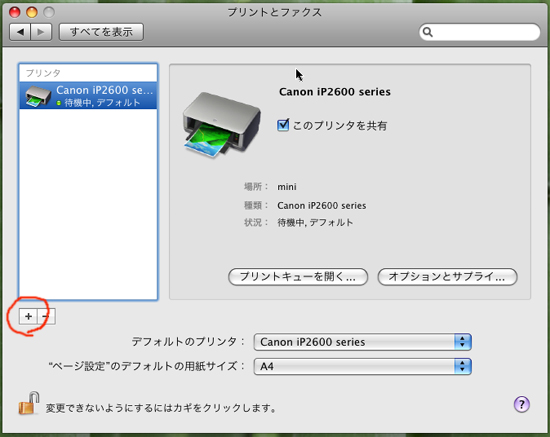Click the lock icon to prevent changes
The height and width of the screenshot is (437, 550).
[29, 403]
